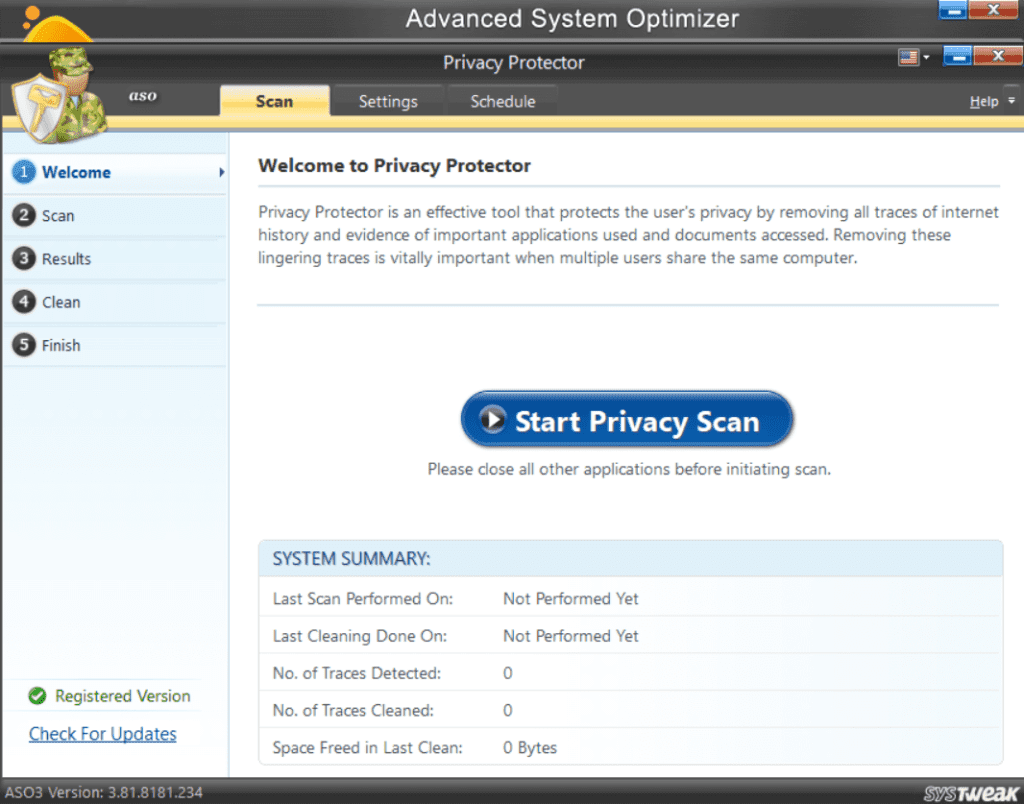Screen dimensions: 1024x804
Task: Click Not Performed Yet value for Last Cleaning
Action: tap(570, 636)
